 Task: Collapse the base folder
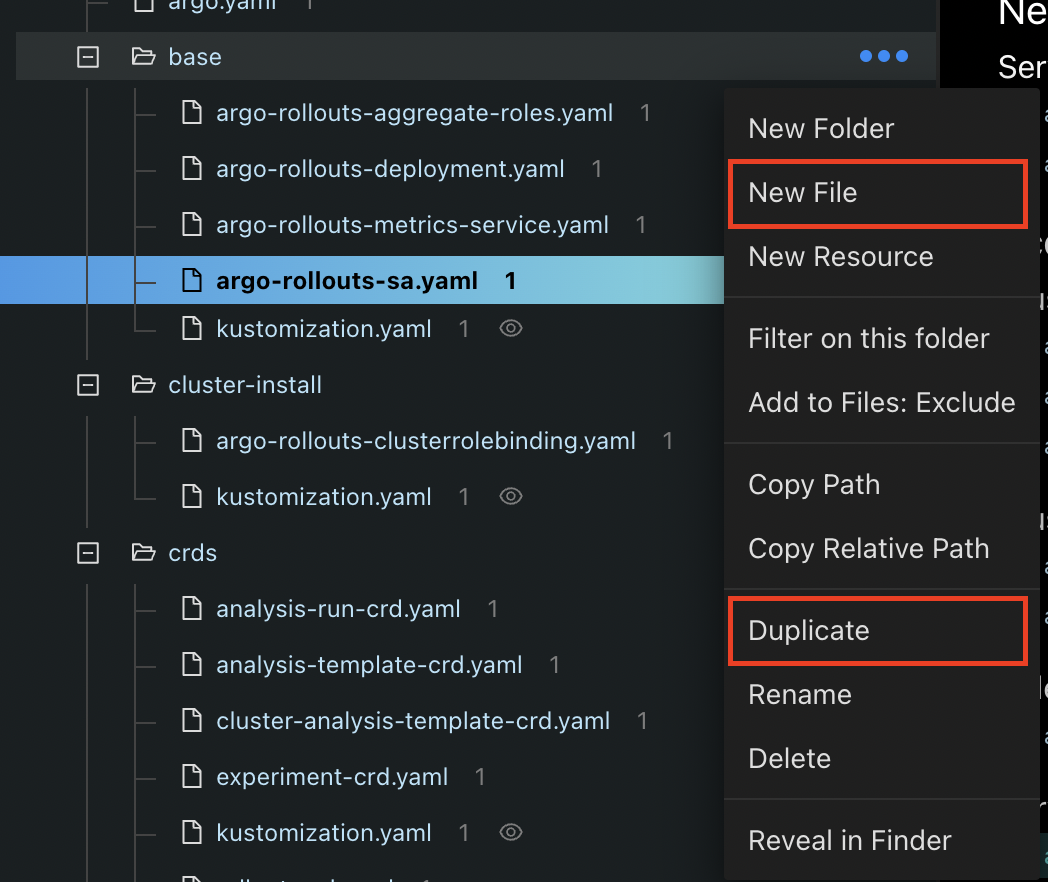[88, 57]
